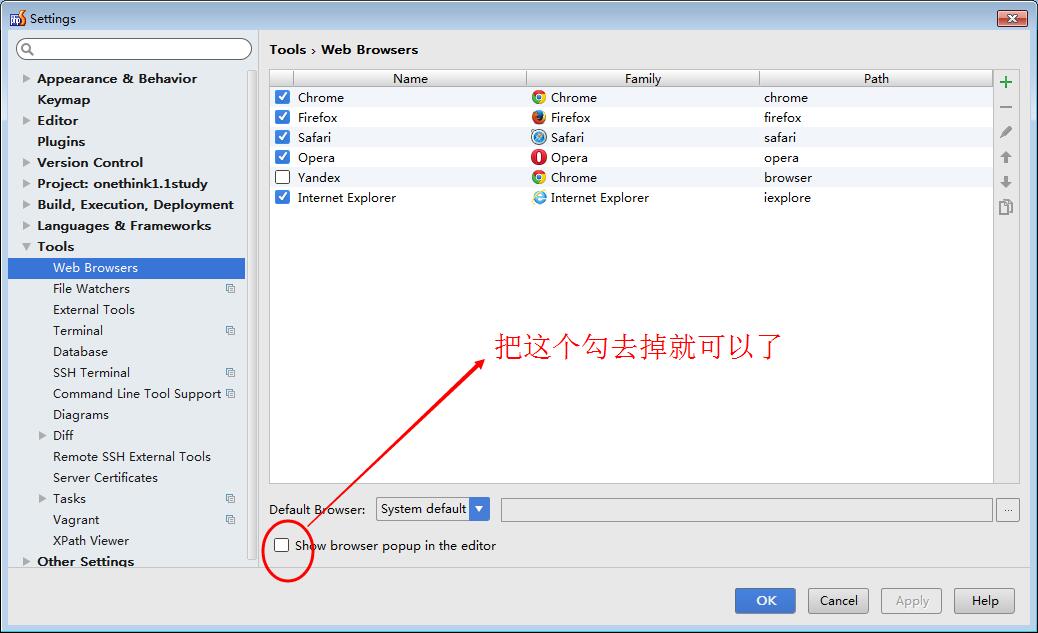Select Plugins in settings tree
This screenshot has width=1038, height=633.
pyautogui.click(x=61, y=142)
